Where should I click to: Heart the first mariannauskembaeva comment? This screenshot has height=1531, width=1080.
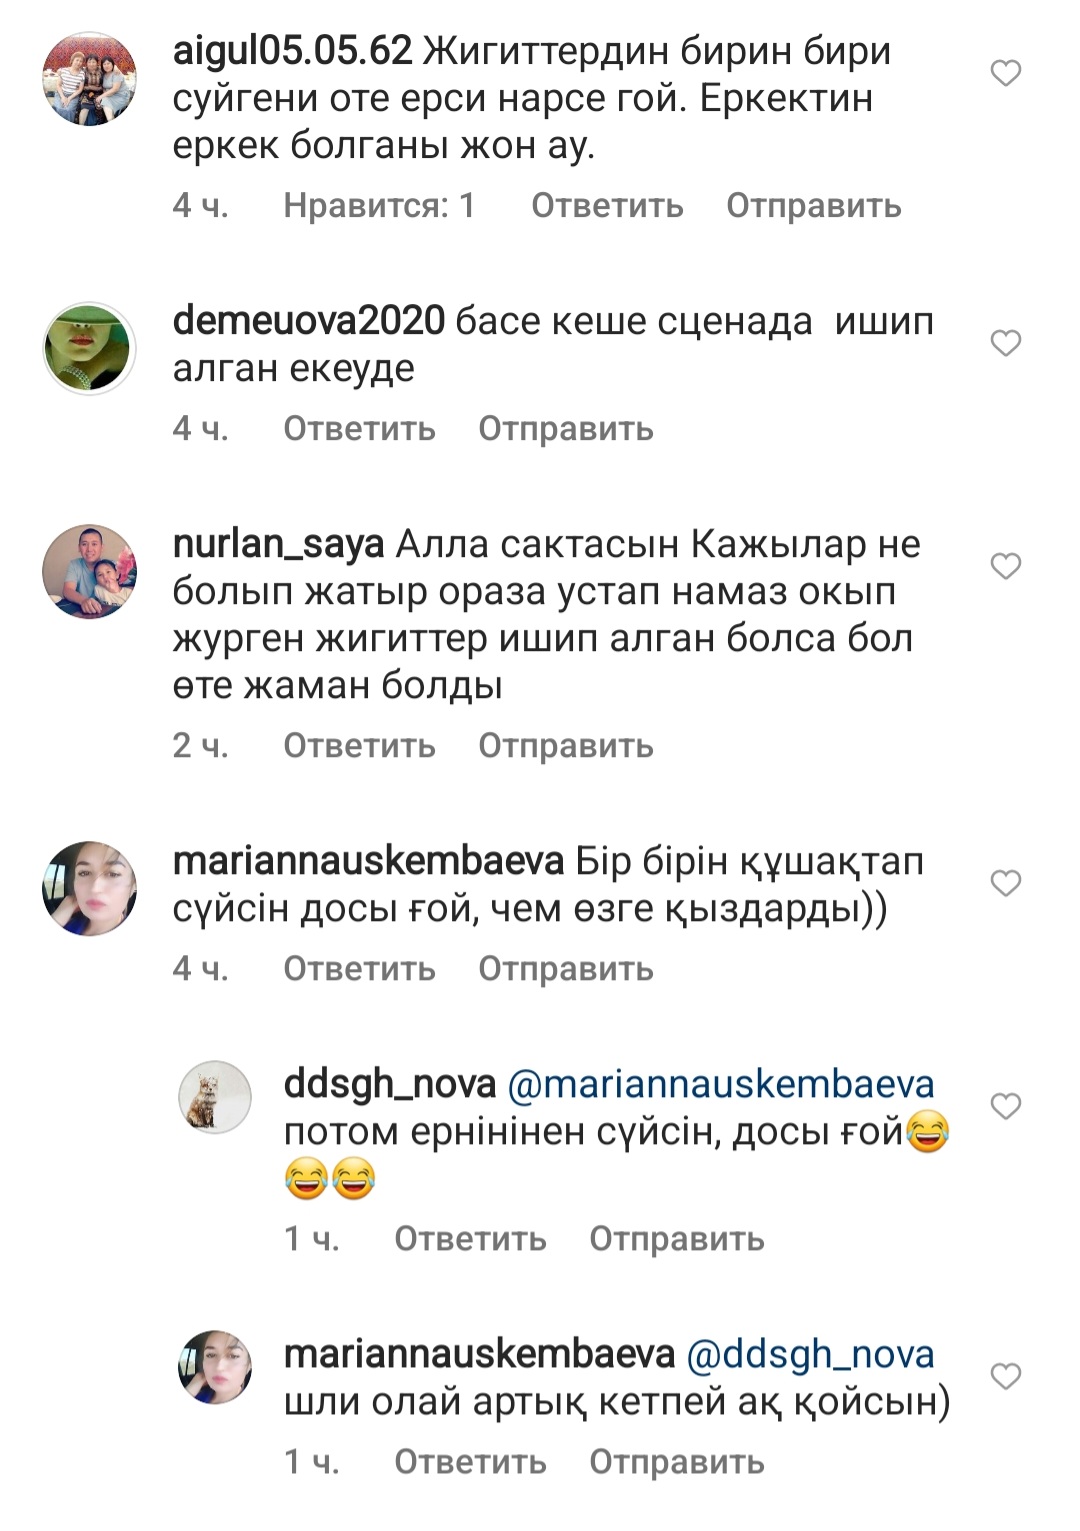click(1005, 884)
